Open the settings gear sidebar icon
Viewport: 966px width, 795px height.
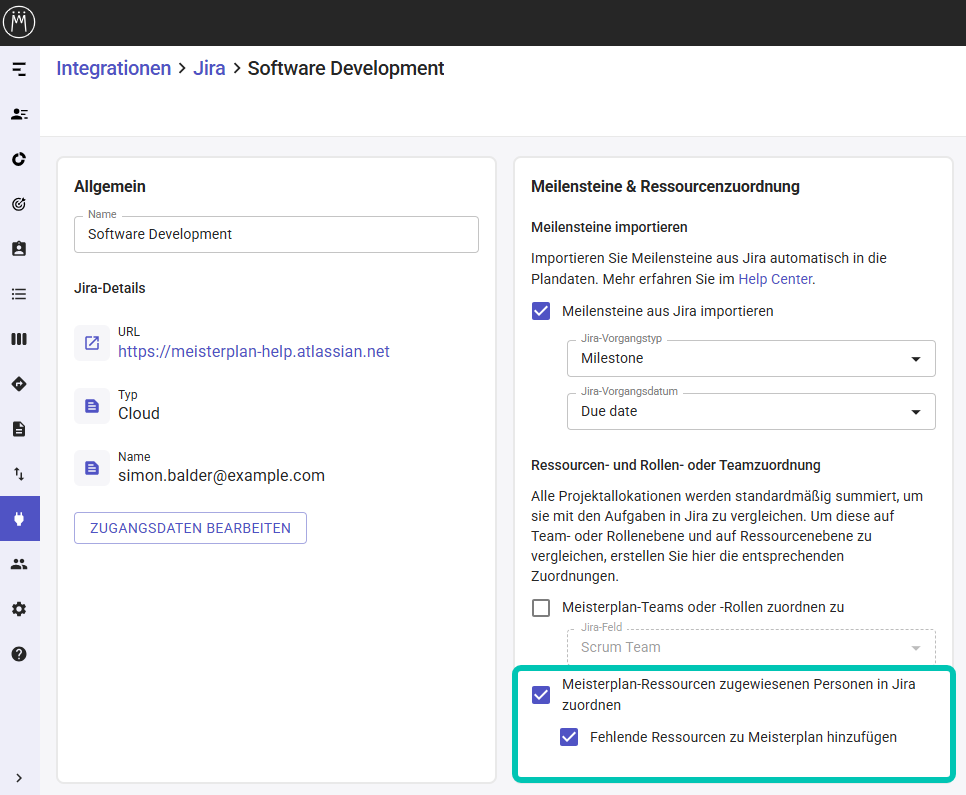pyautogui.click(x=19, y=609)
